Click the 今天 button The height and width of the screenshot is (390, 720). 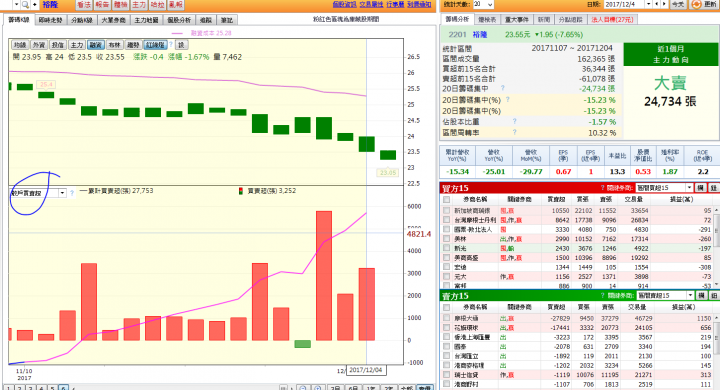(678, 4)
